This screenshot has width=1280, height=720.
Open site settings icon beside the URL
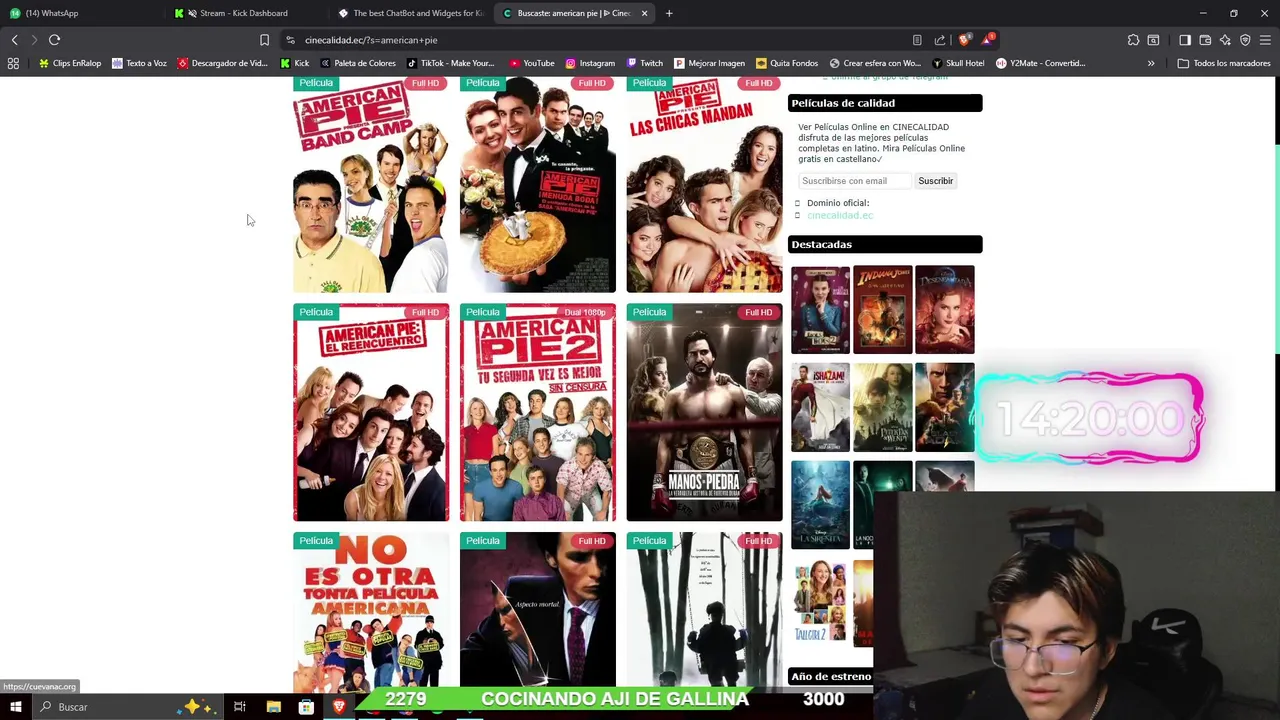tap(290, 40)
